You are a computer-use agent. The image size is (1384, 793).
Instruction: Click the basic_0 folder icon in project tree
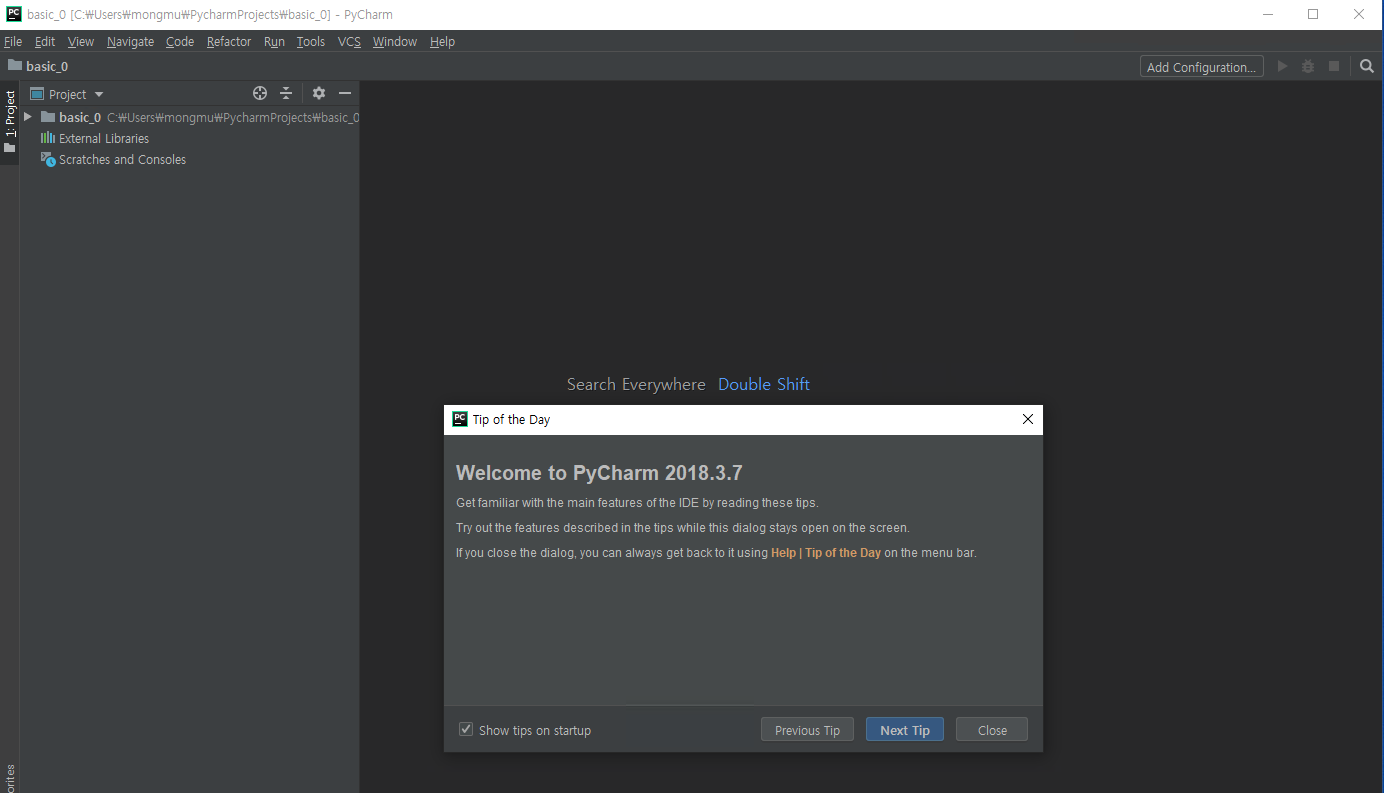[48, 117]
